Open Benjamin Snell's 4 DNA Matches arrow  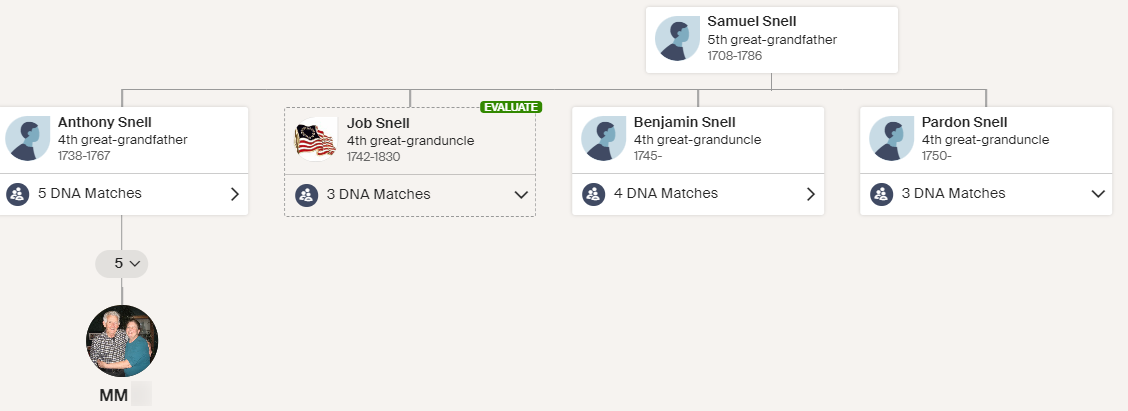coord(811,194)
